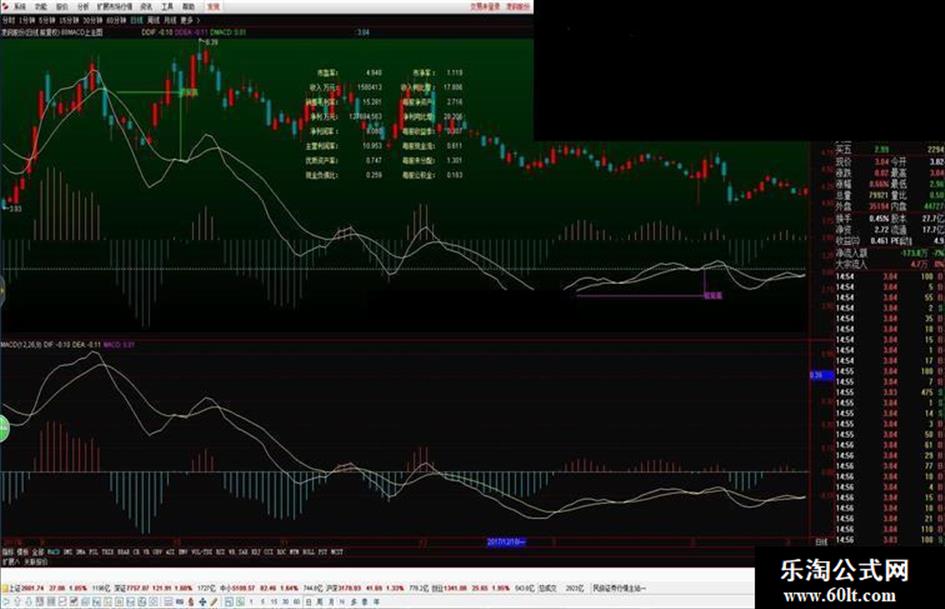Click the red 发现 menu item

click(213, 7)
